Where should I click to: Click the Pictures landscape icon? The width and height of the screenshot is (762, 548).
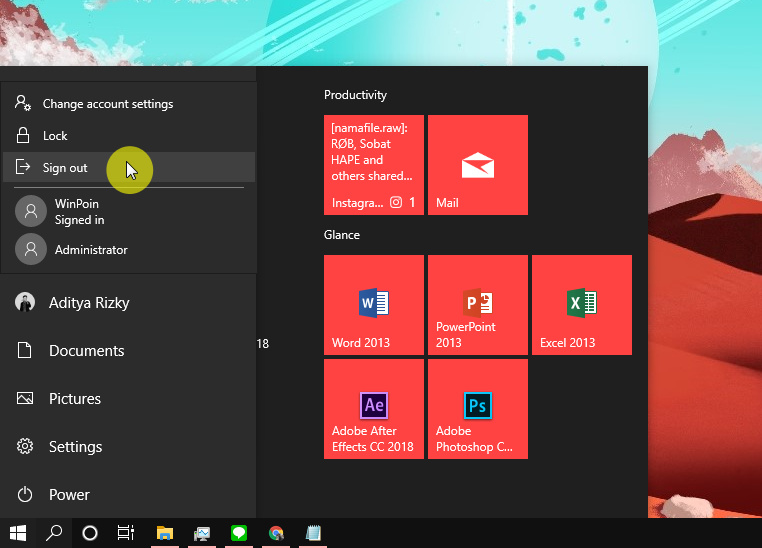point(25,398)
